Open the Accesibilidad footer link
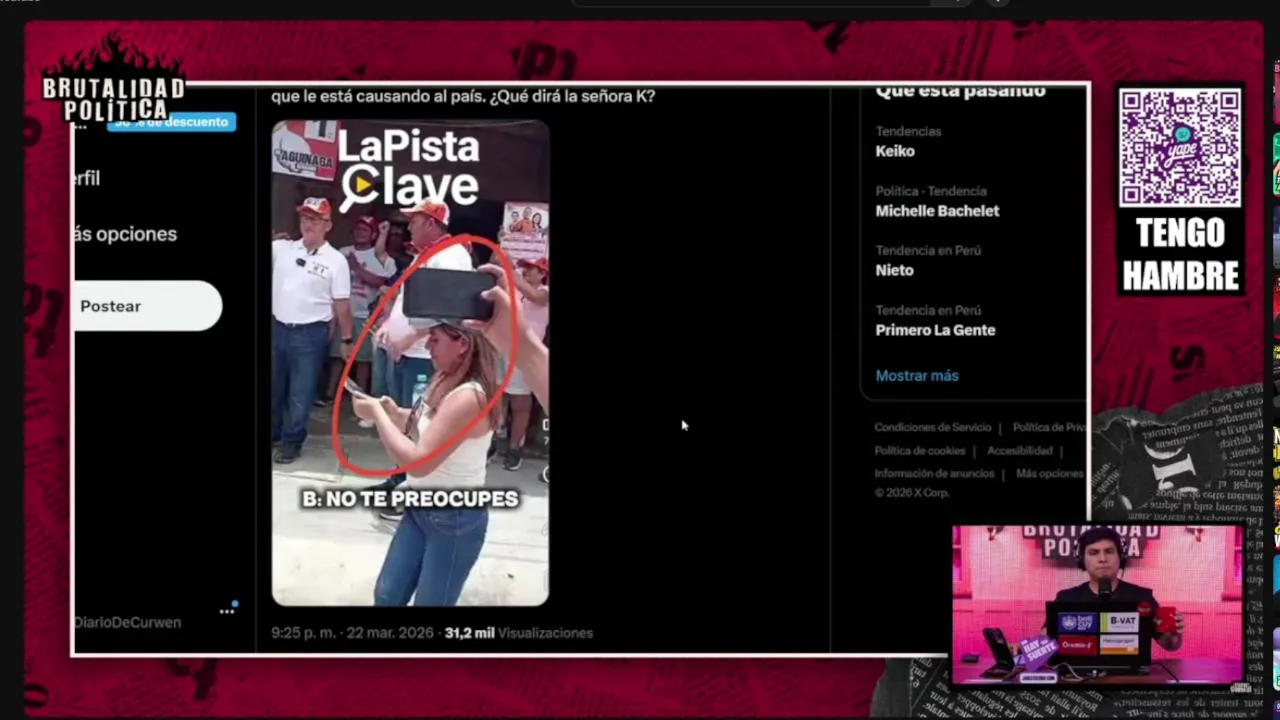 pos(1020,451)
